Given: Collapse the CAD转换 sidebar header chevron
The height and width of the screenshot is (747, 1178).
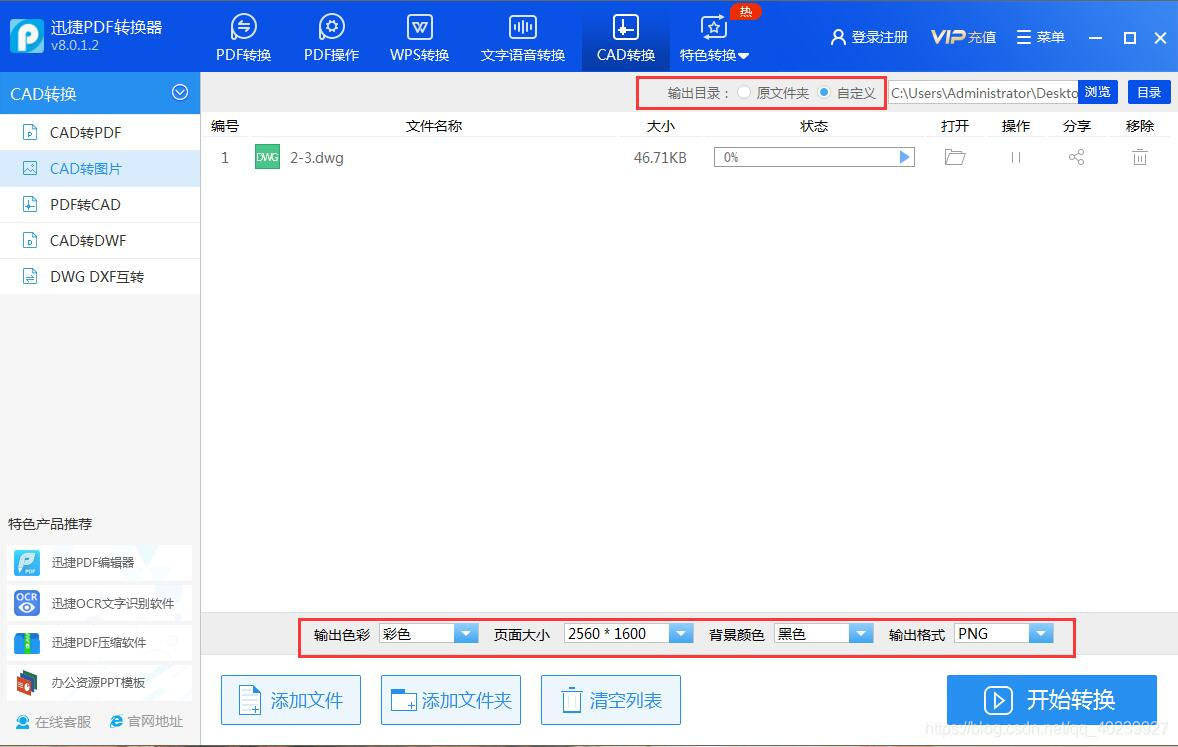Looking at the screenshot, I should point(180,92).
